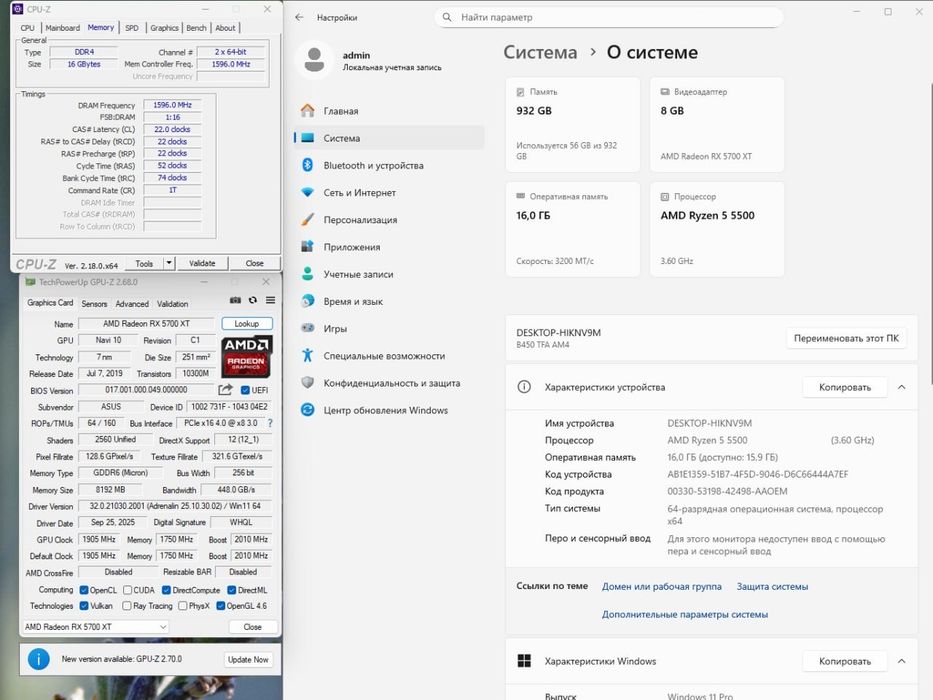The height and width of the screenshot is (700, 933).
Task: Toggle the PhysX checkbox
Action: click(x=183, y=606)
